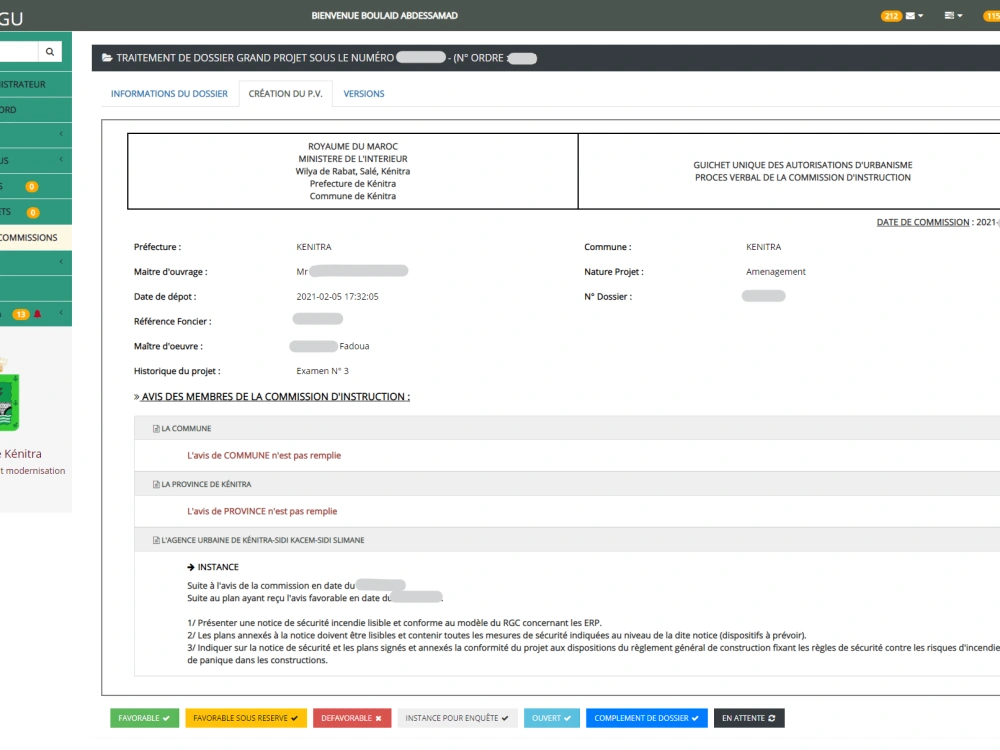Click the document icon beside LA PROVINCE DE KÉNITRA
1000x750 pixels.
[156, 484]
